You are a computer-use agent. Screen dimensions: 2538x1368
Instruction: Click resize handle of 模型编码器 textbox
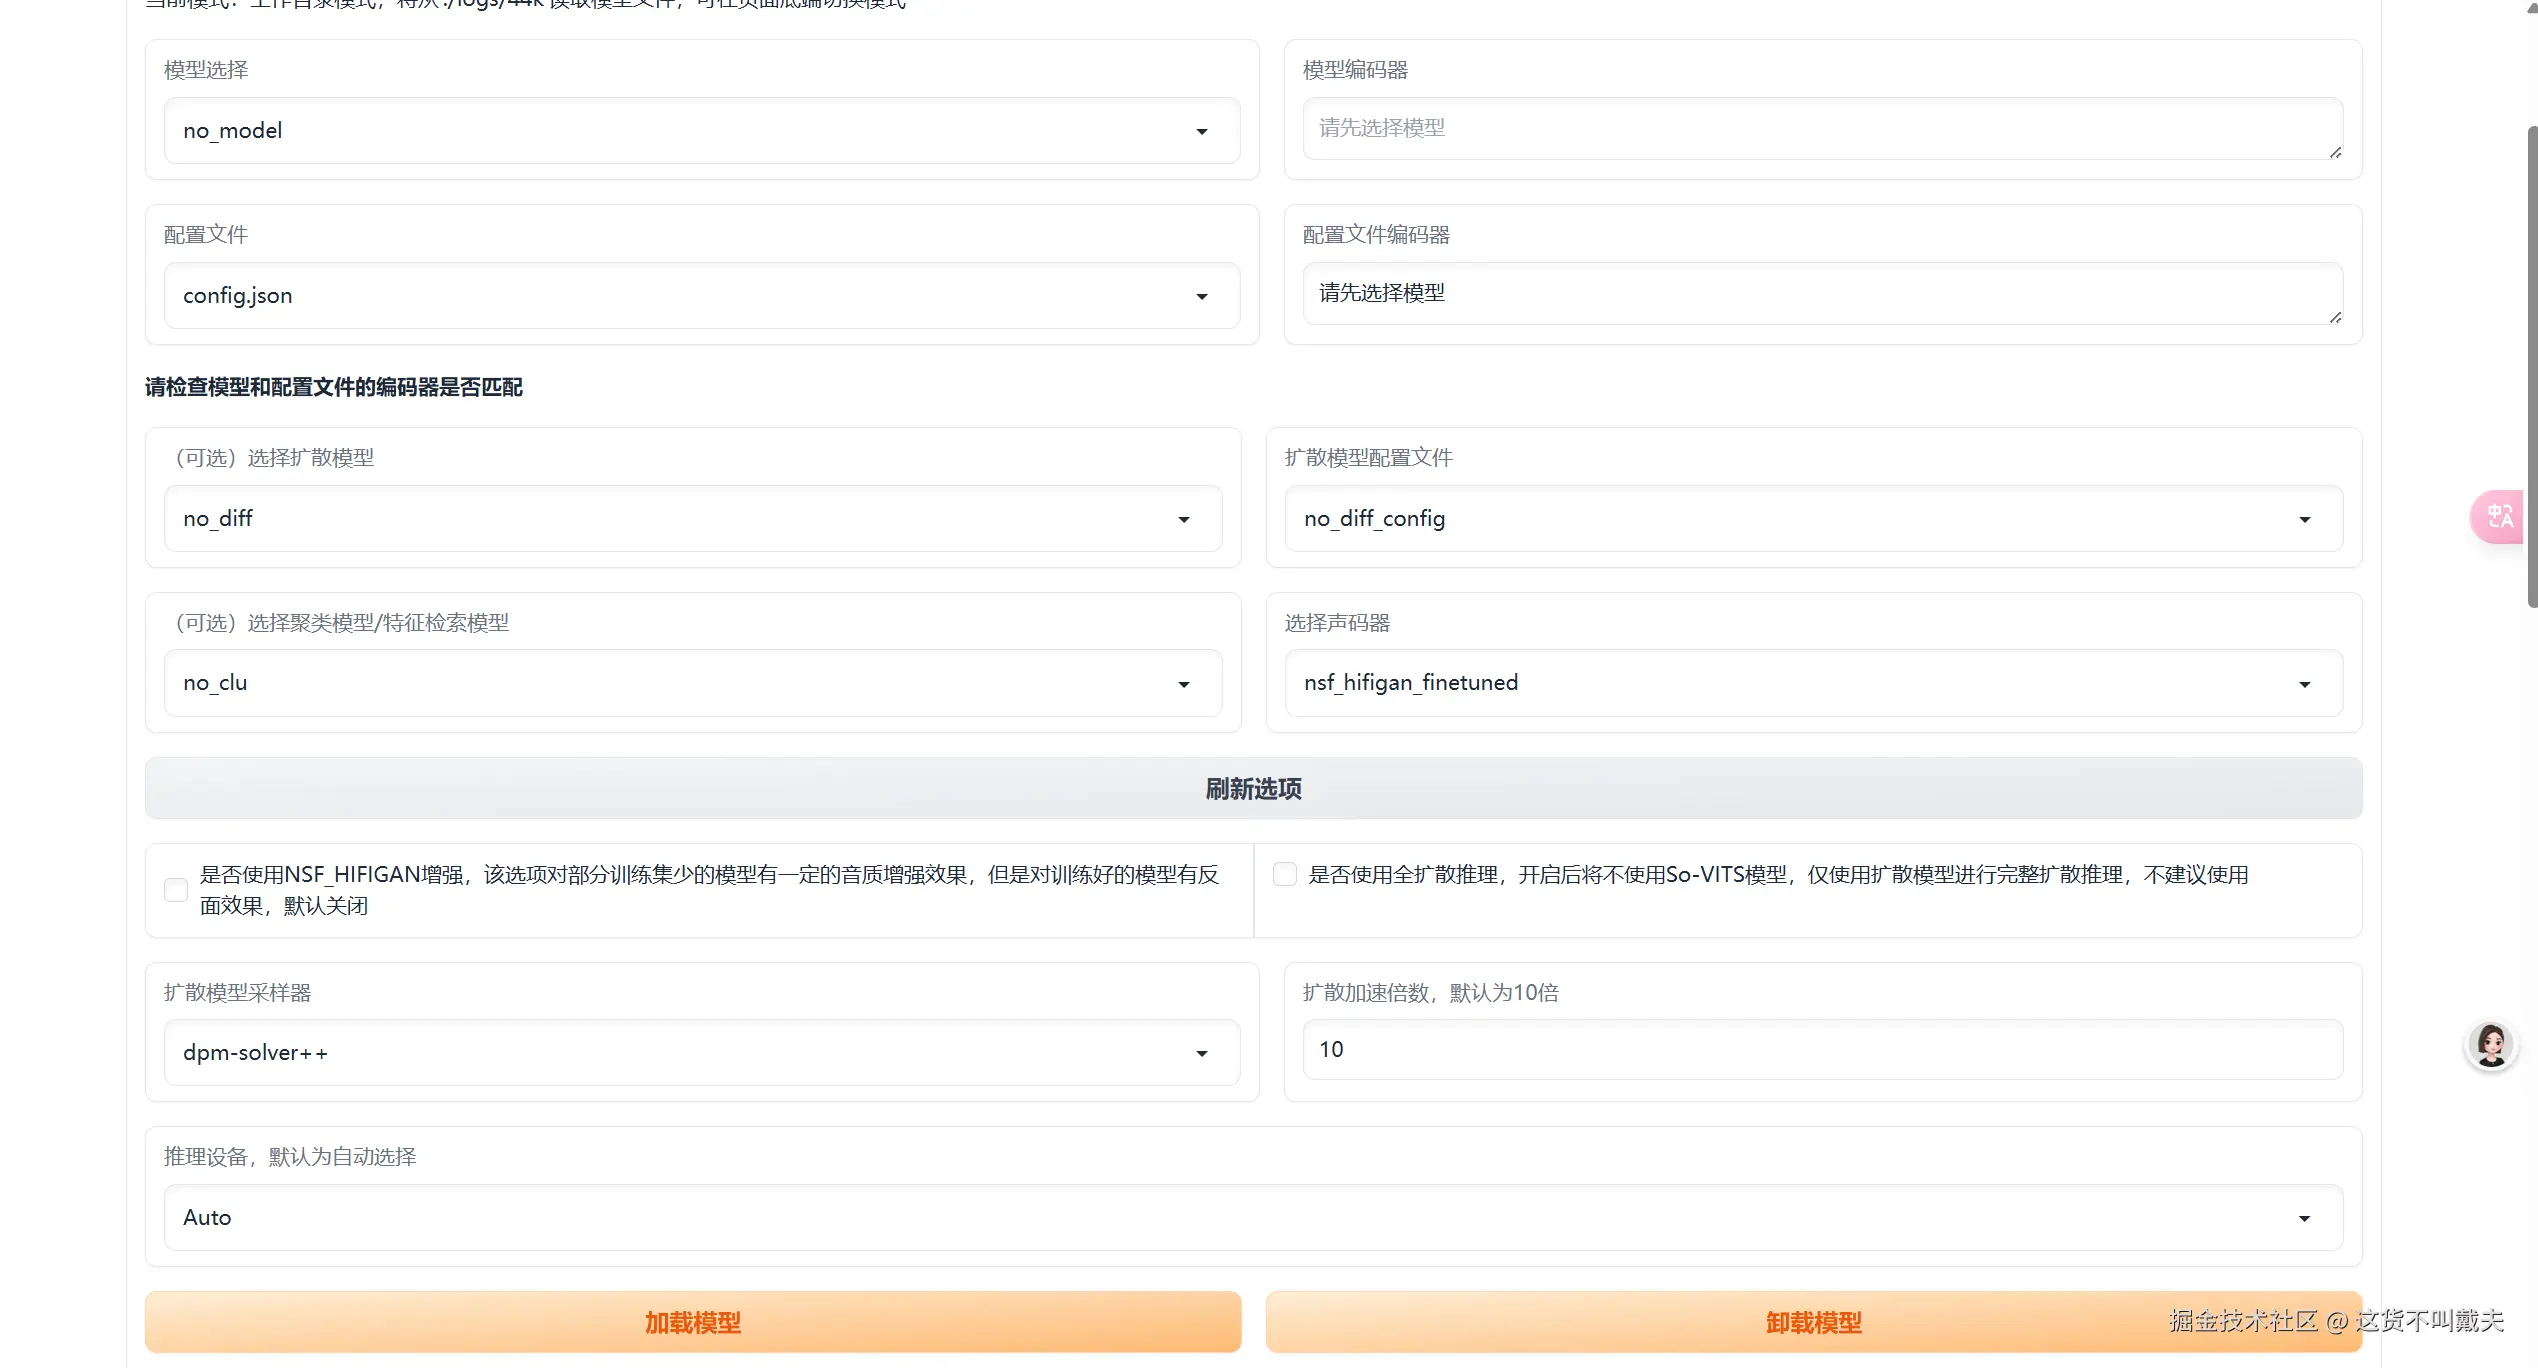pyautogui.click(x=2335, y=152)
